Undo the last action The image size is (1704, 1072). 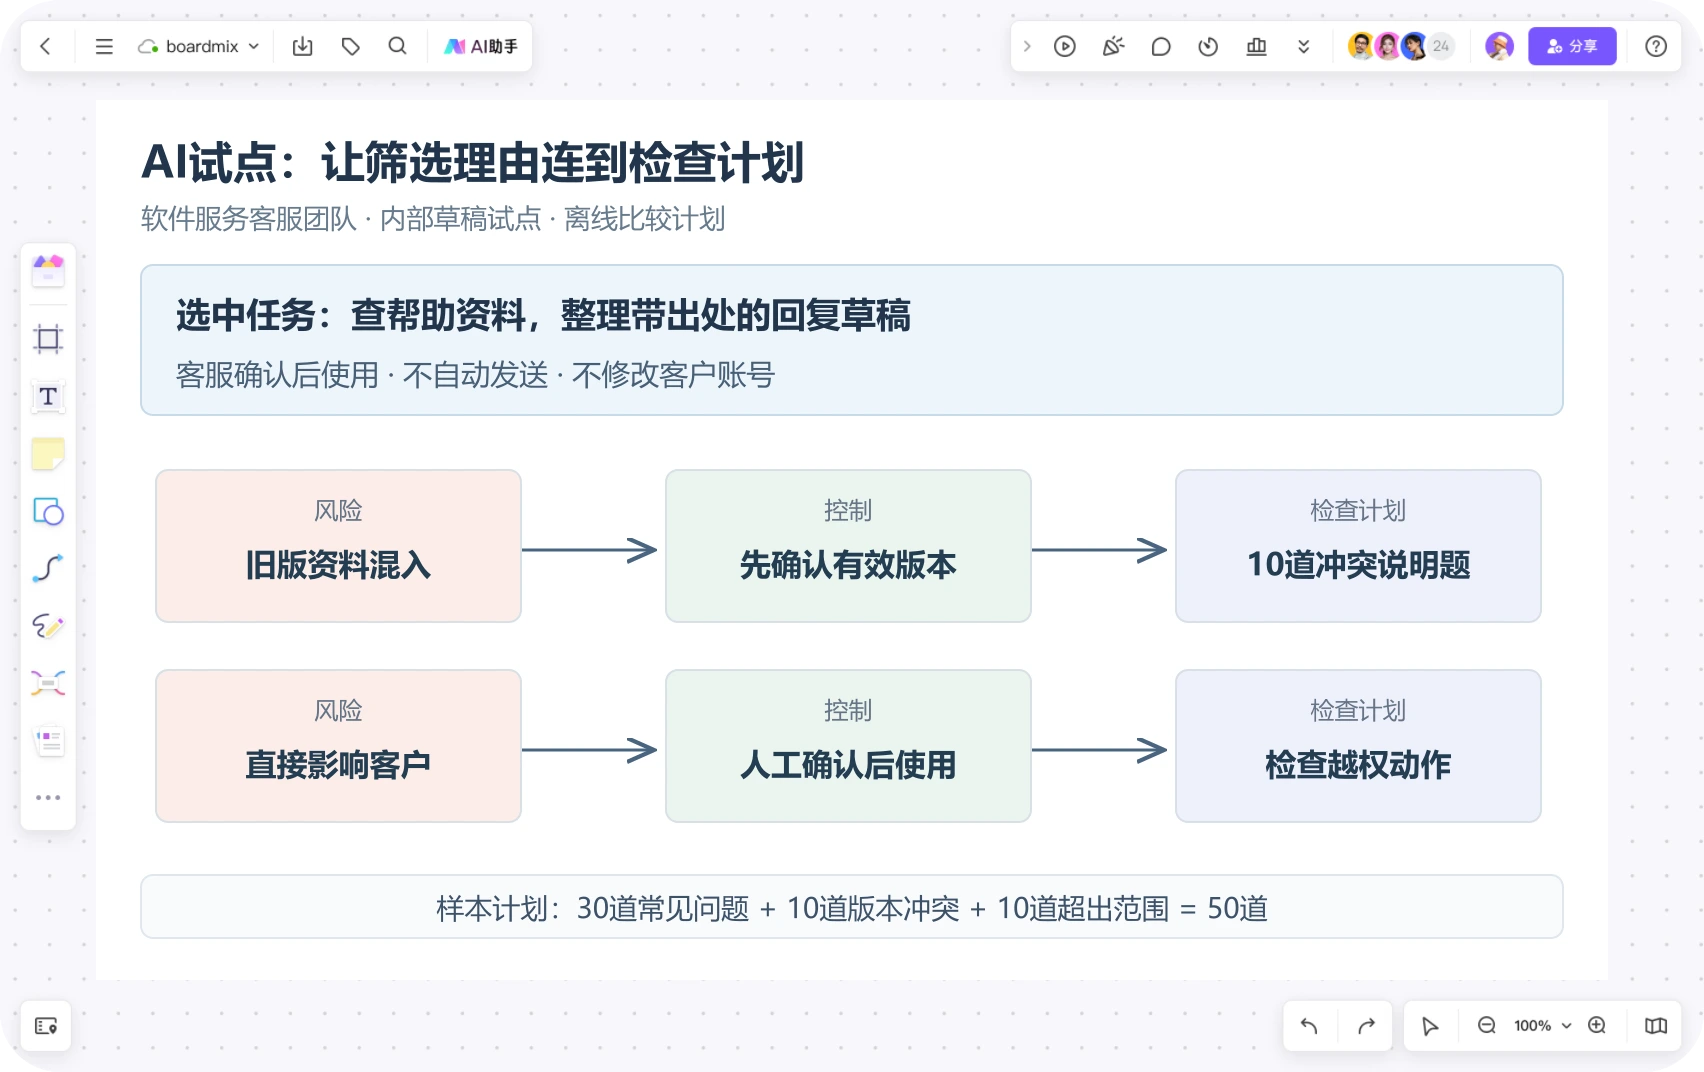(x=1309, y=1026)
